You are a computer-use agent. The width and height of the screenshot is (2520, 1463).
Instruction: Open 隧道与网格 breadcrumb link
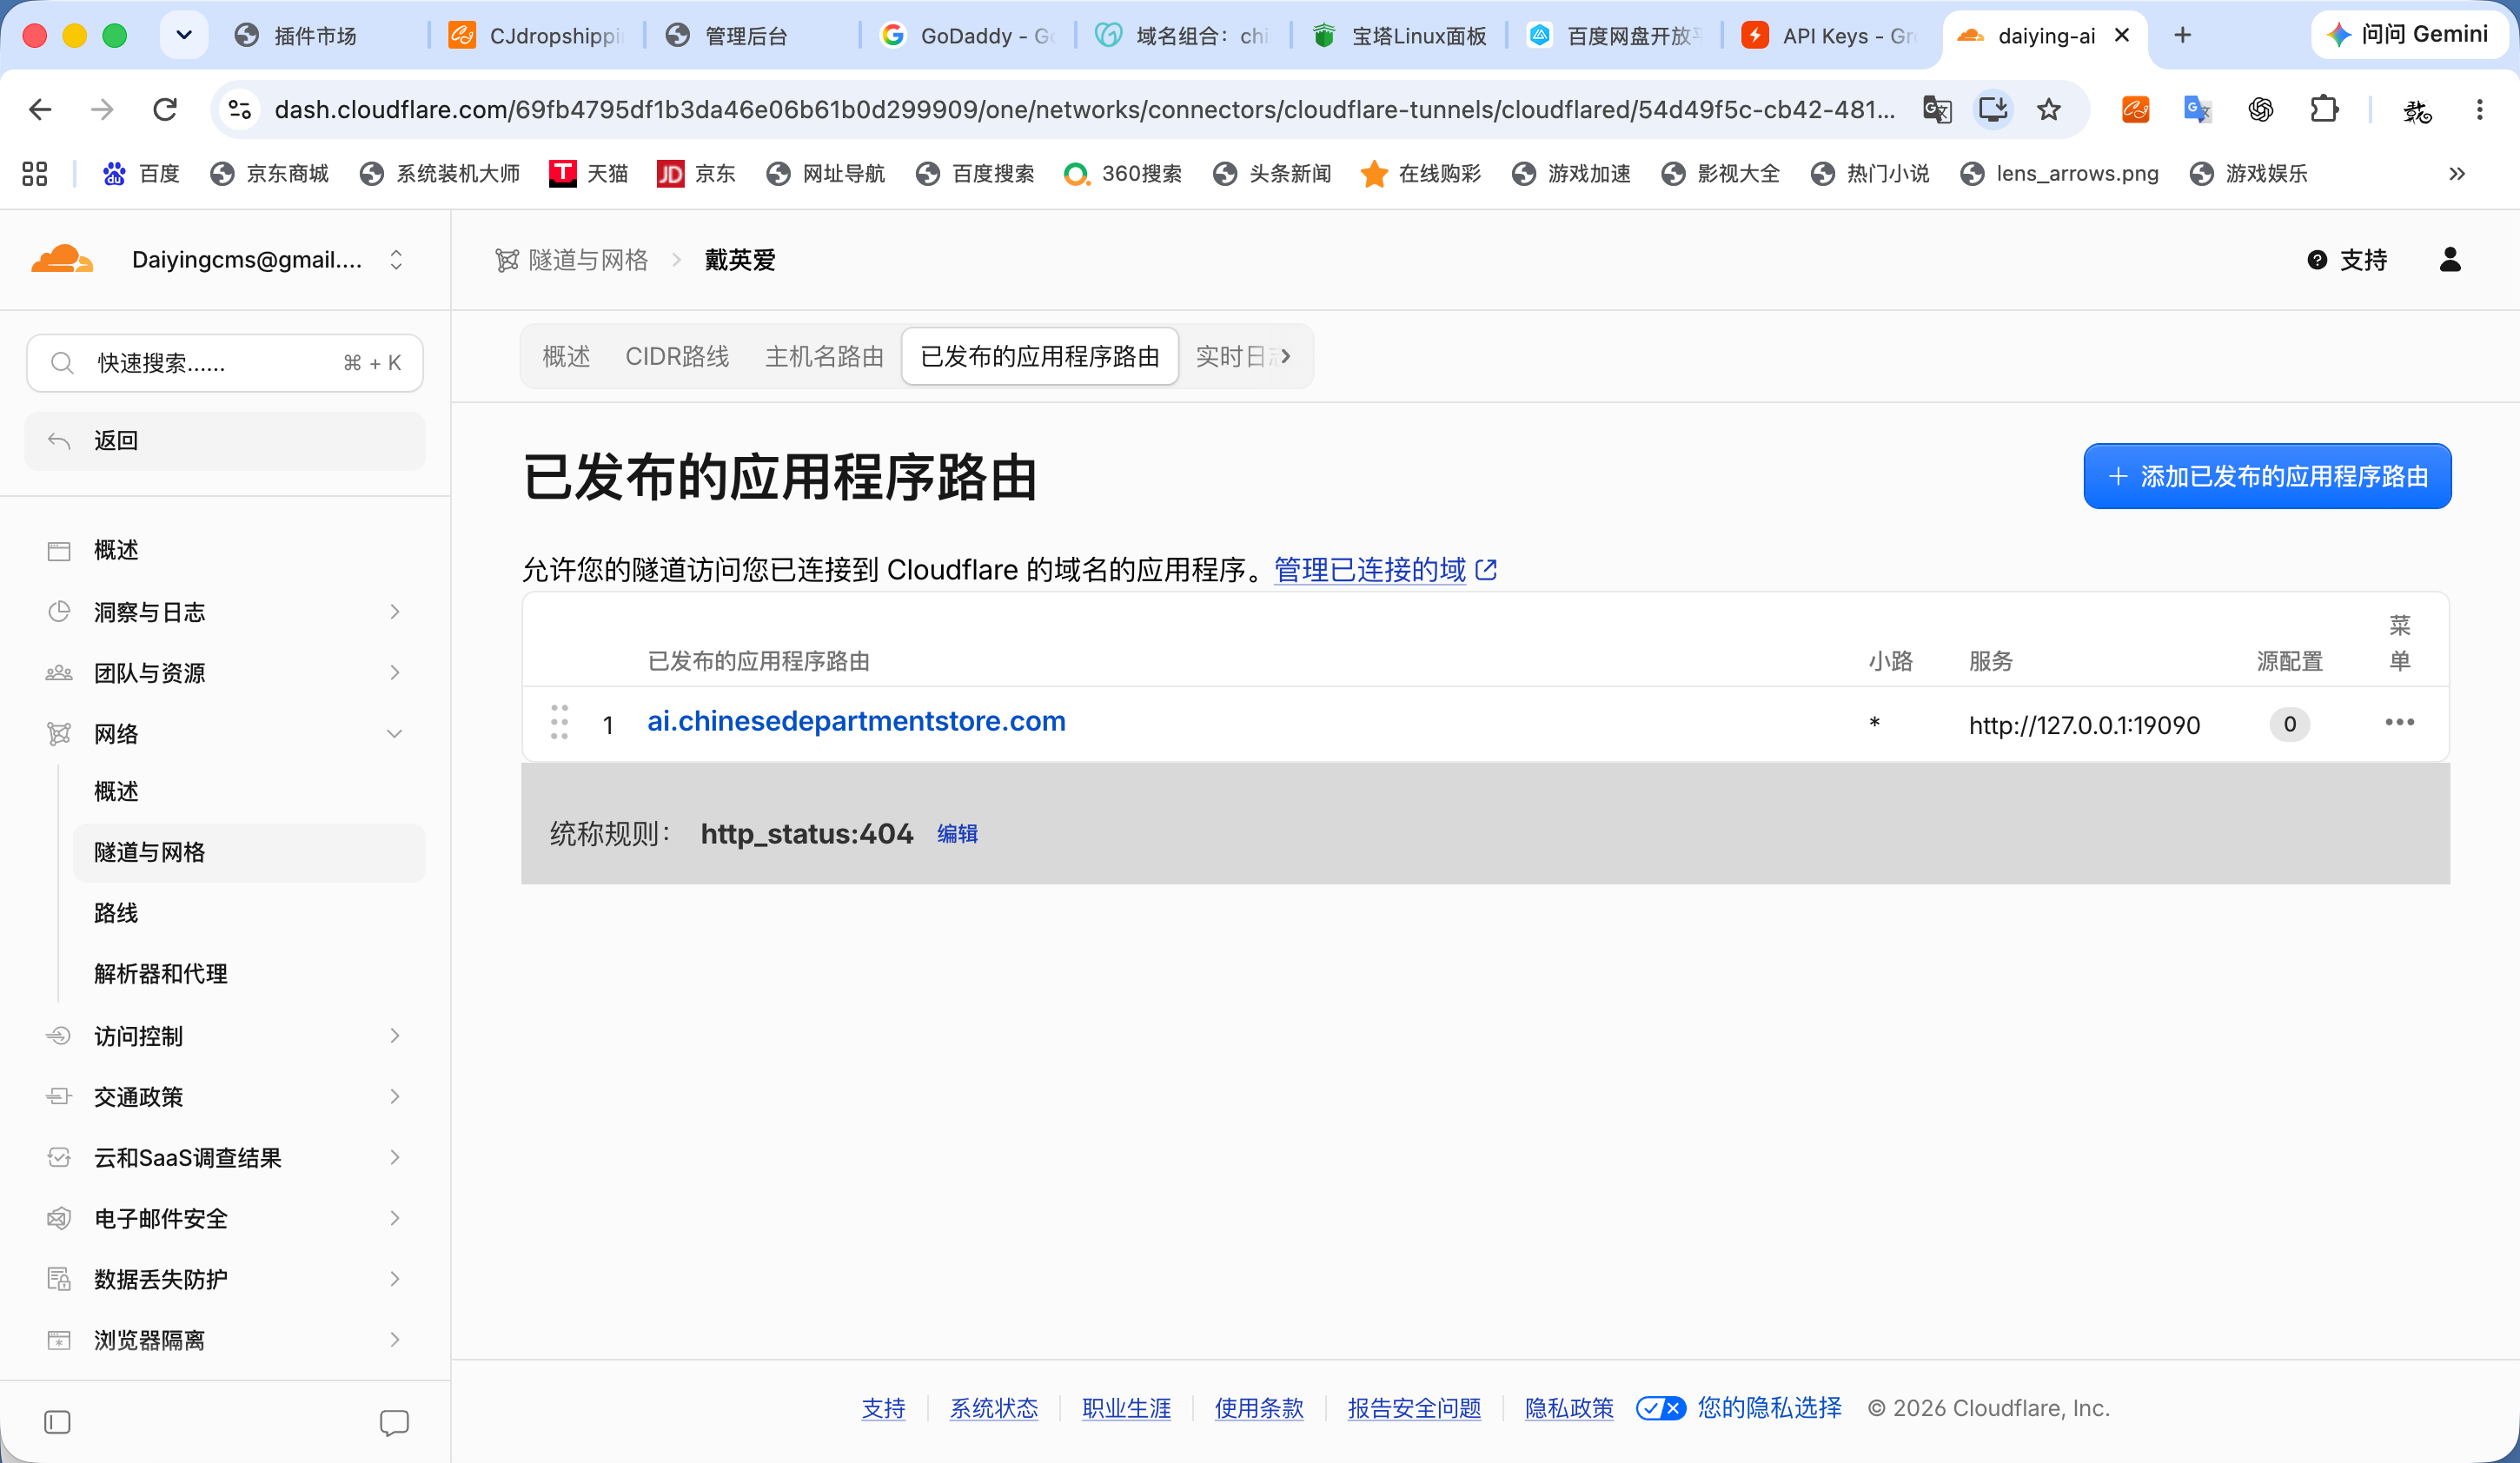[572, 260]
